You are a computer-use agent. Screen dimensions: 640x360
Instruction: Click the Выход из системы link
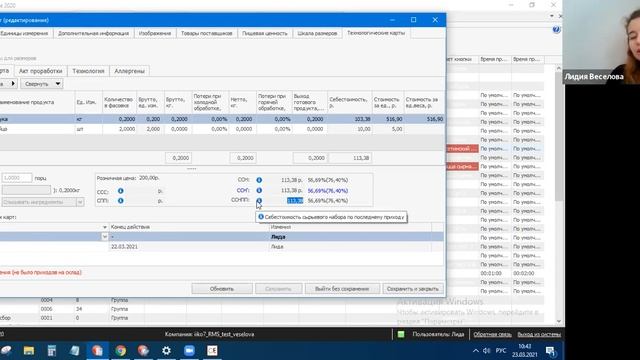click(x=539, y=334)
